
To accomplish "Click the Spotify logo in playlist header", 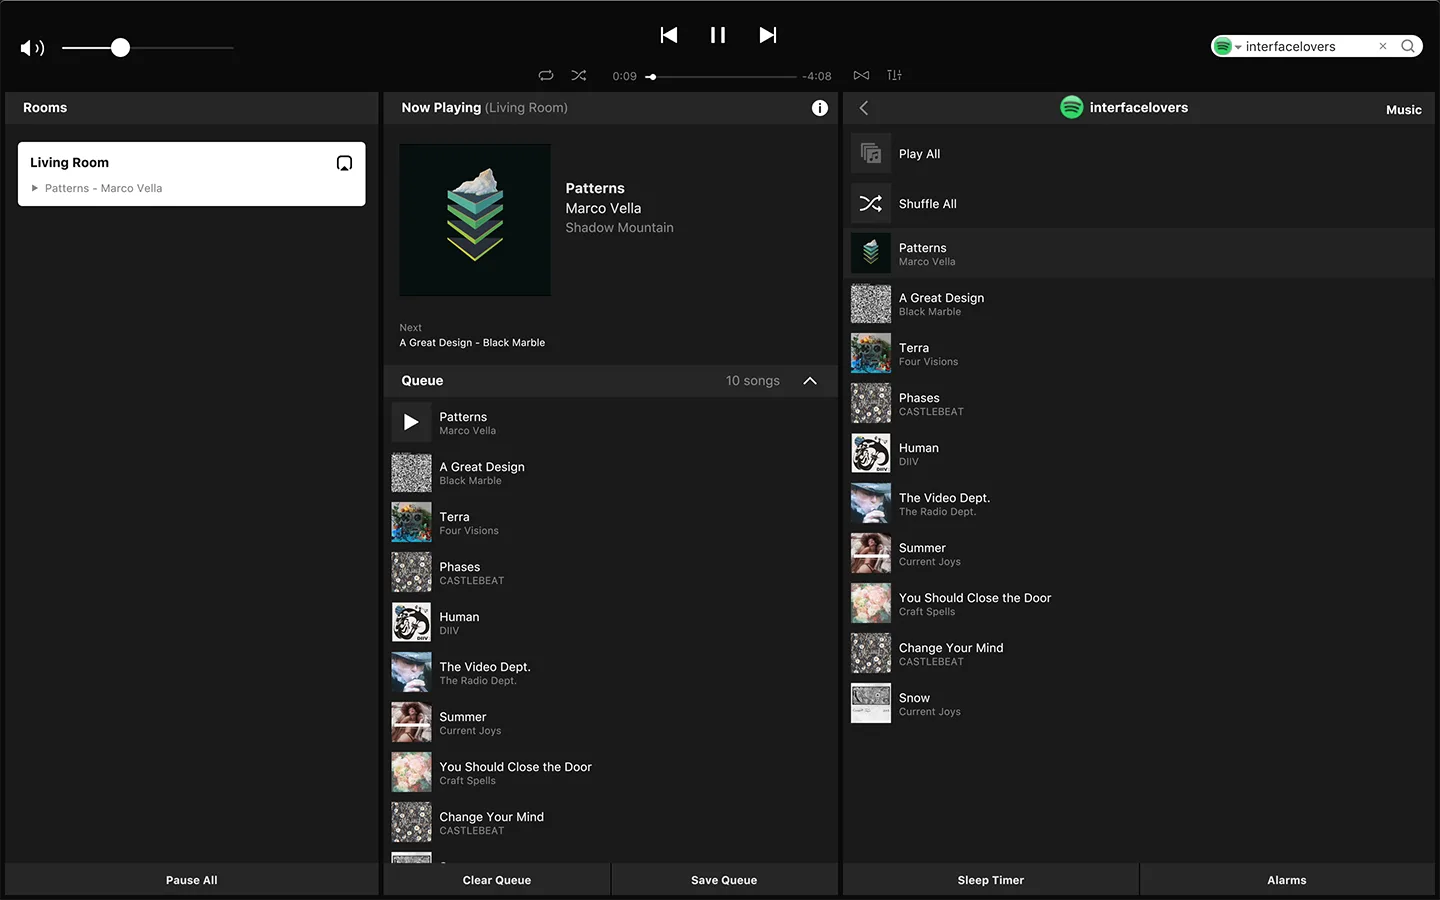I will coord(1071,108).
